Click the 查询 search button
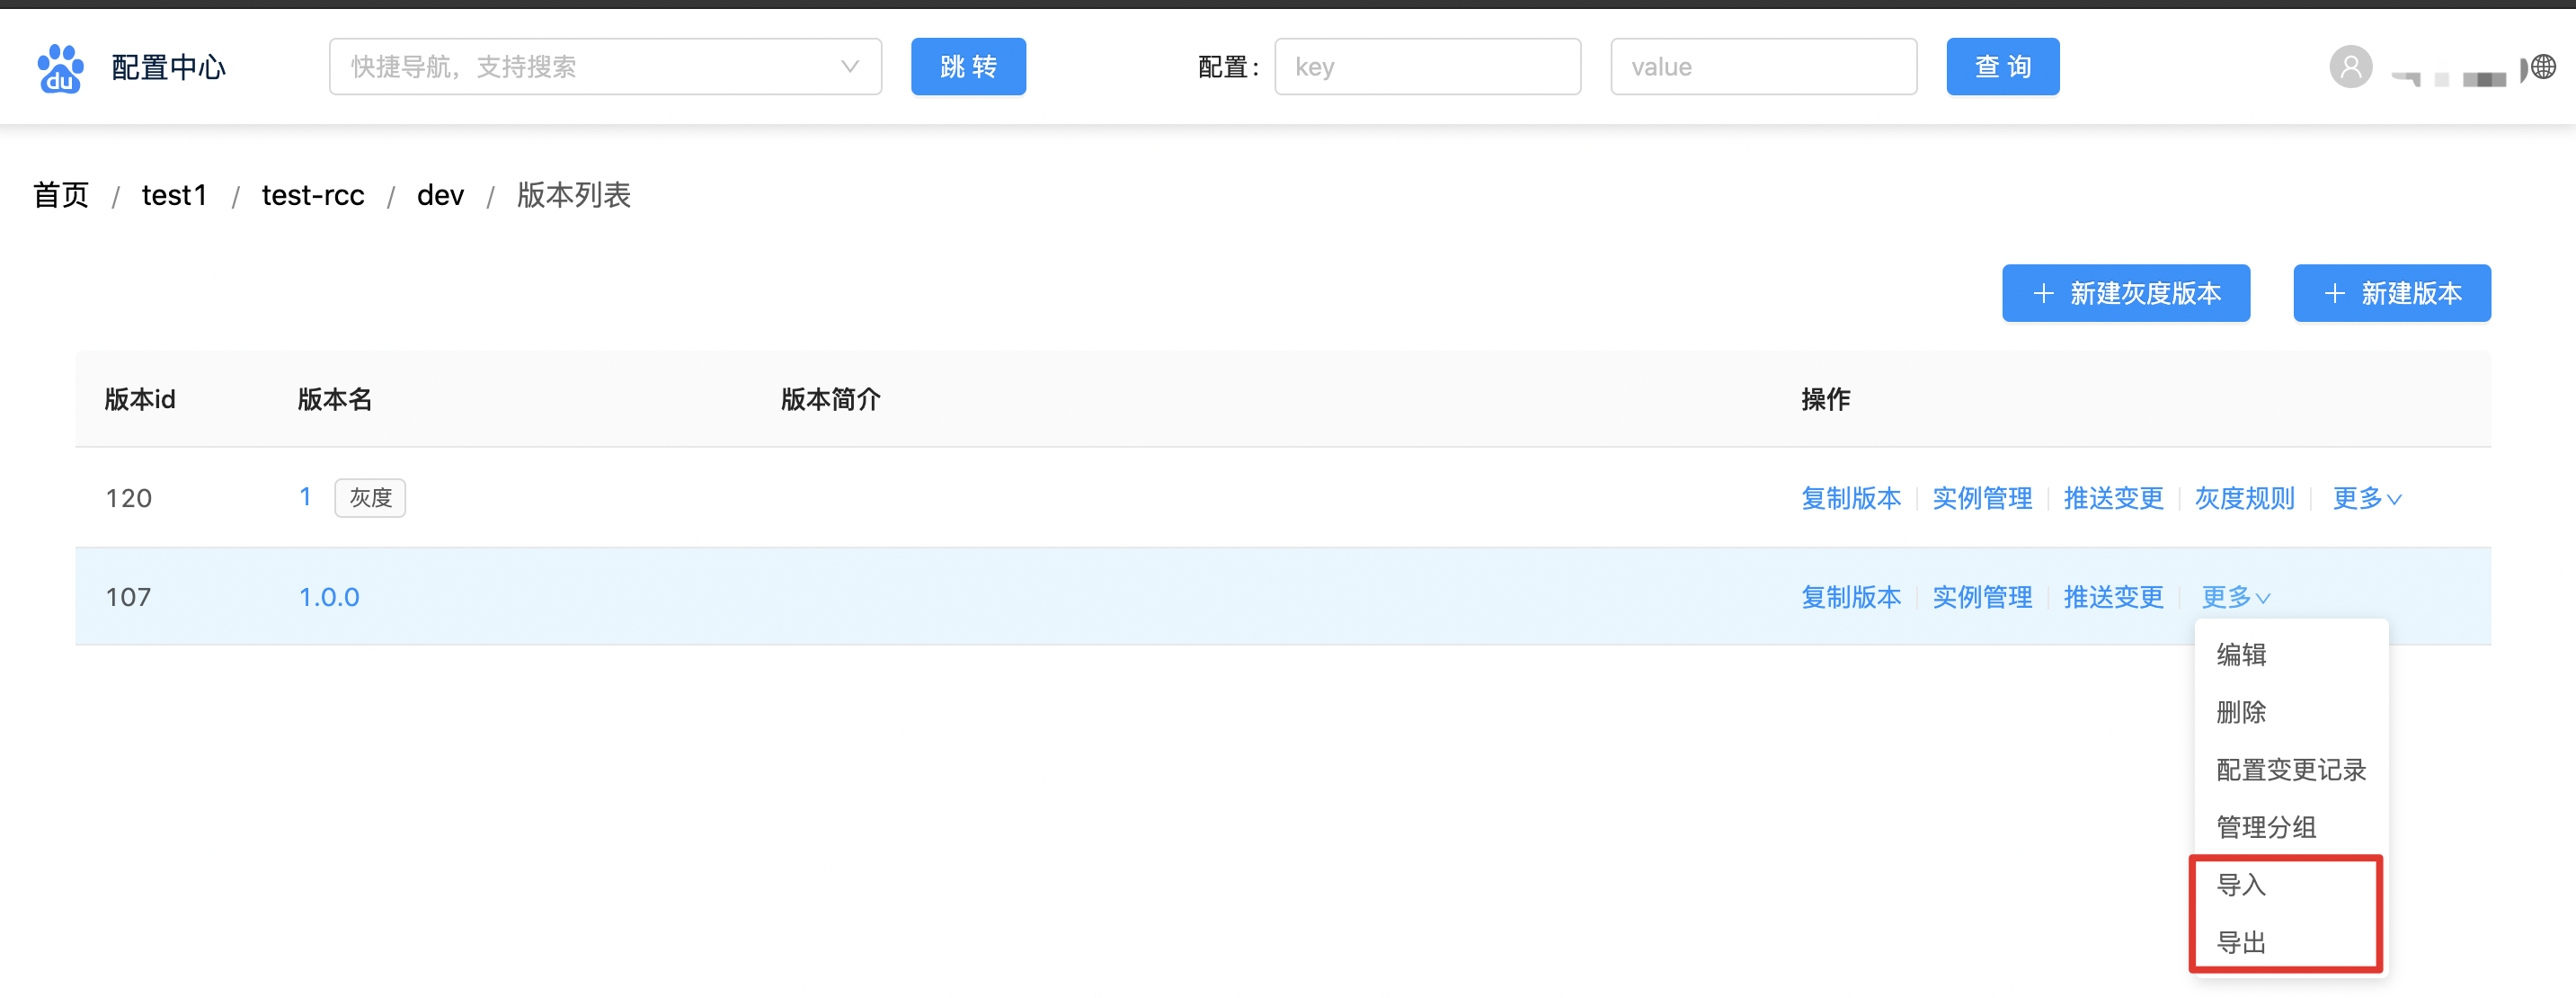The image size is (2576, 998). point(2002,67)
